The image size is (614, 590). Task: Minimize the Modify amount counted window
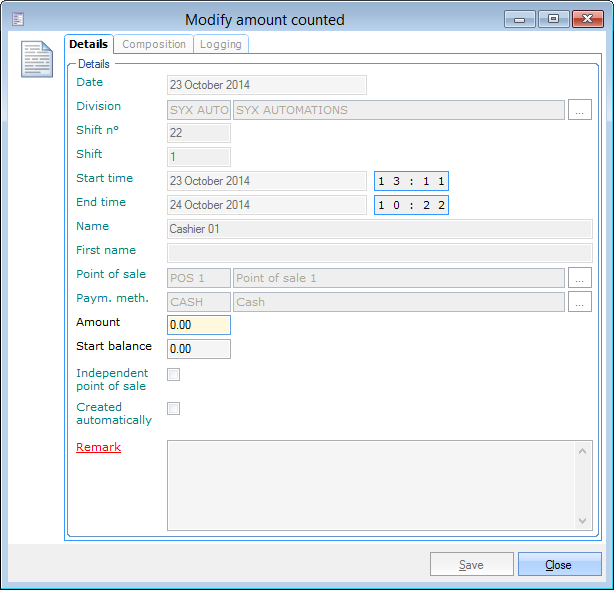pos(519,19)
